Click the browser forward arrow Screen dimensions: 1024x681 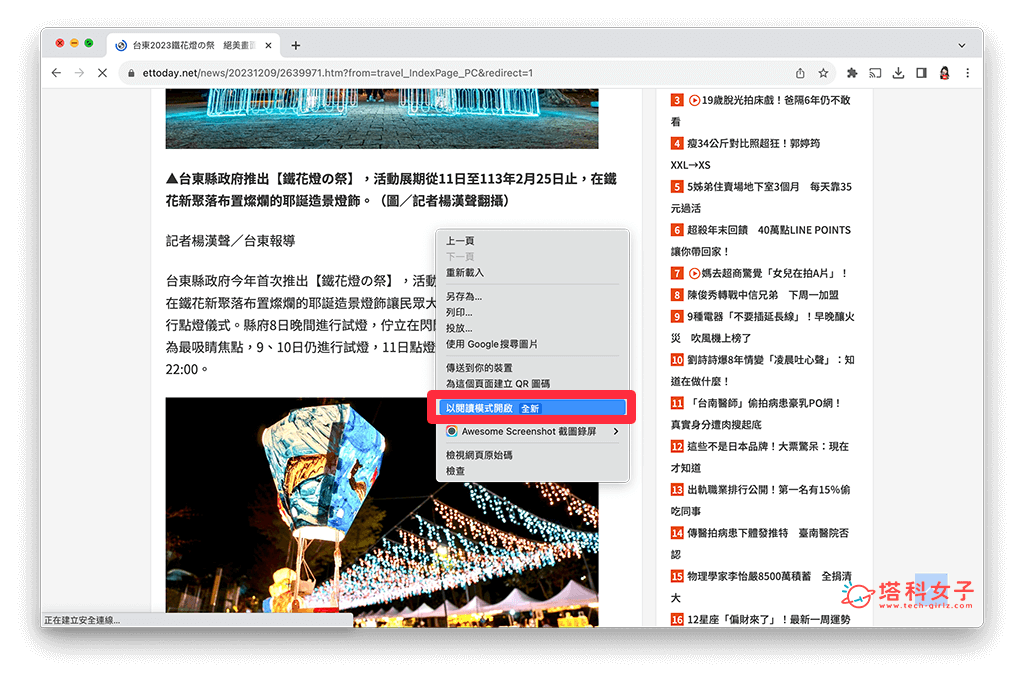pos(79,73)
